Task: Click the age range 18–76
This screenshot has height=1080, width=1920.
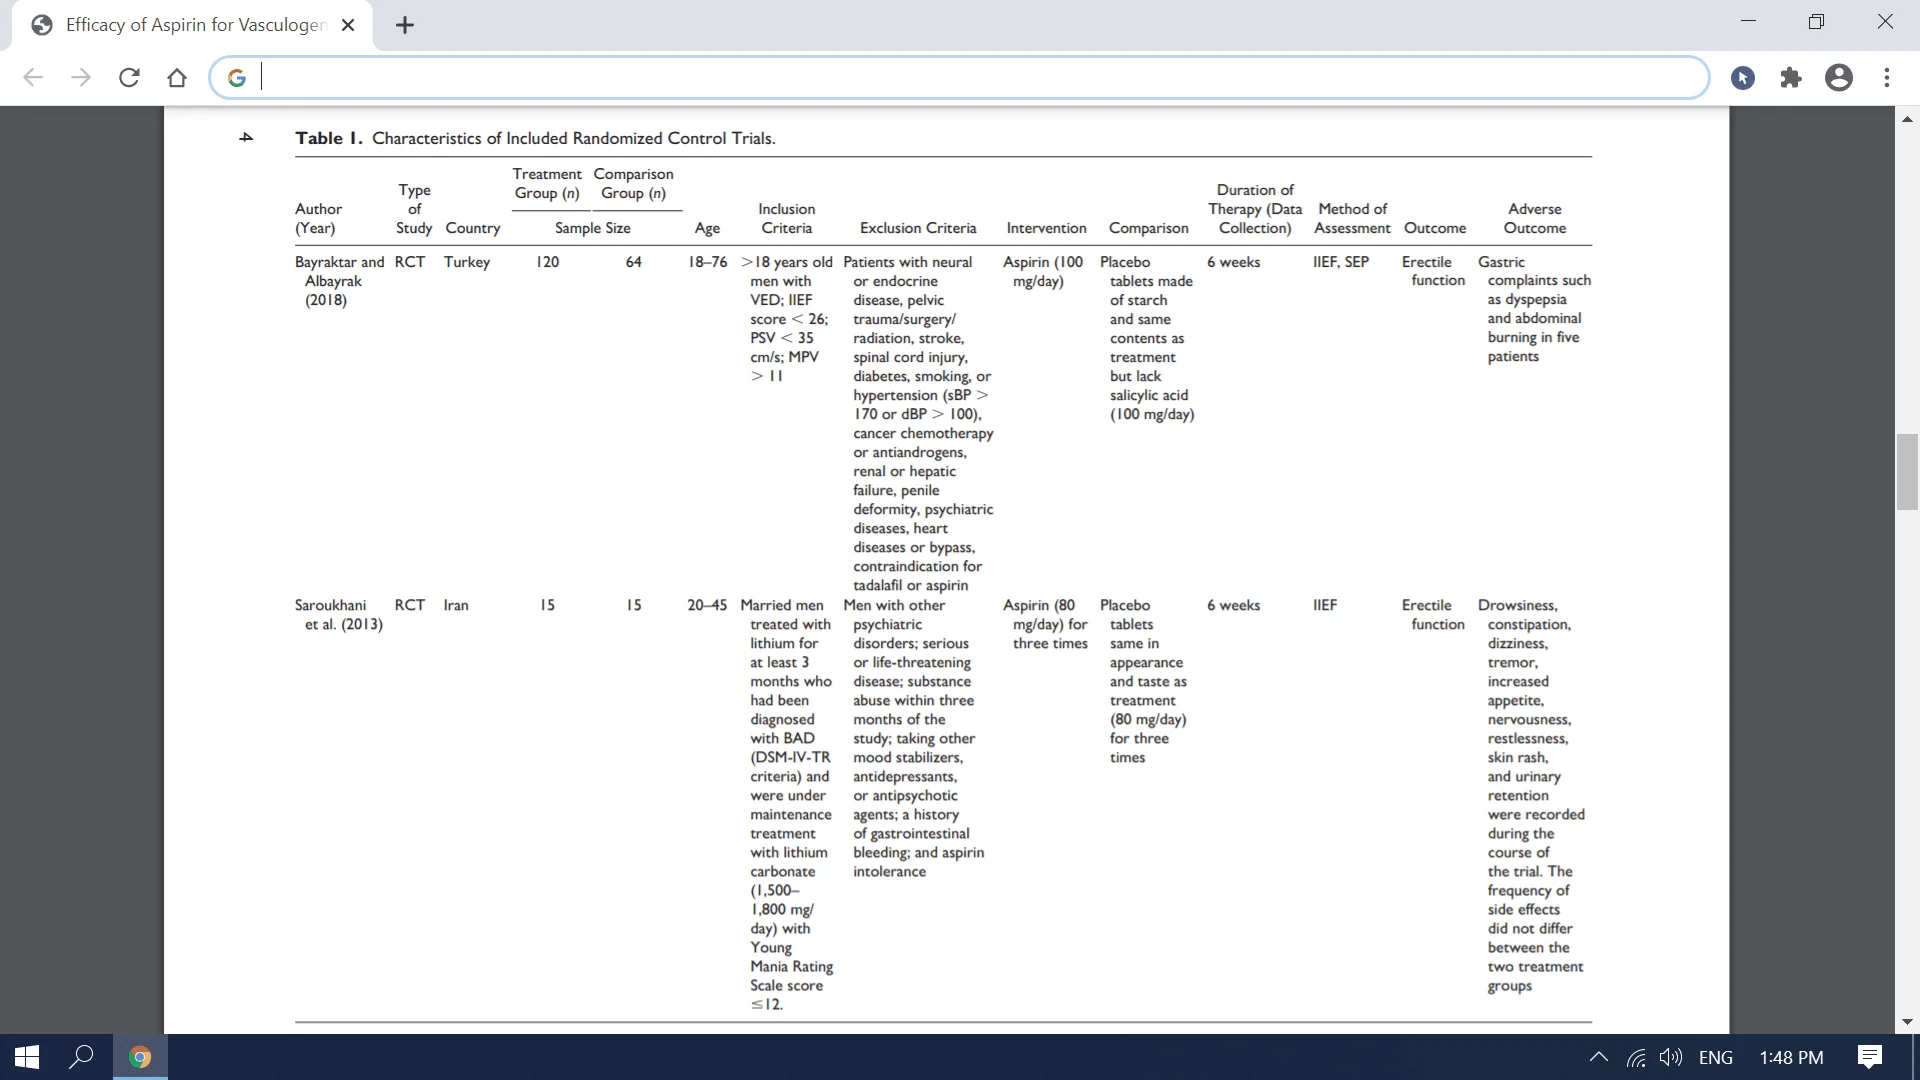Action: tap(707, 262)
